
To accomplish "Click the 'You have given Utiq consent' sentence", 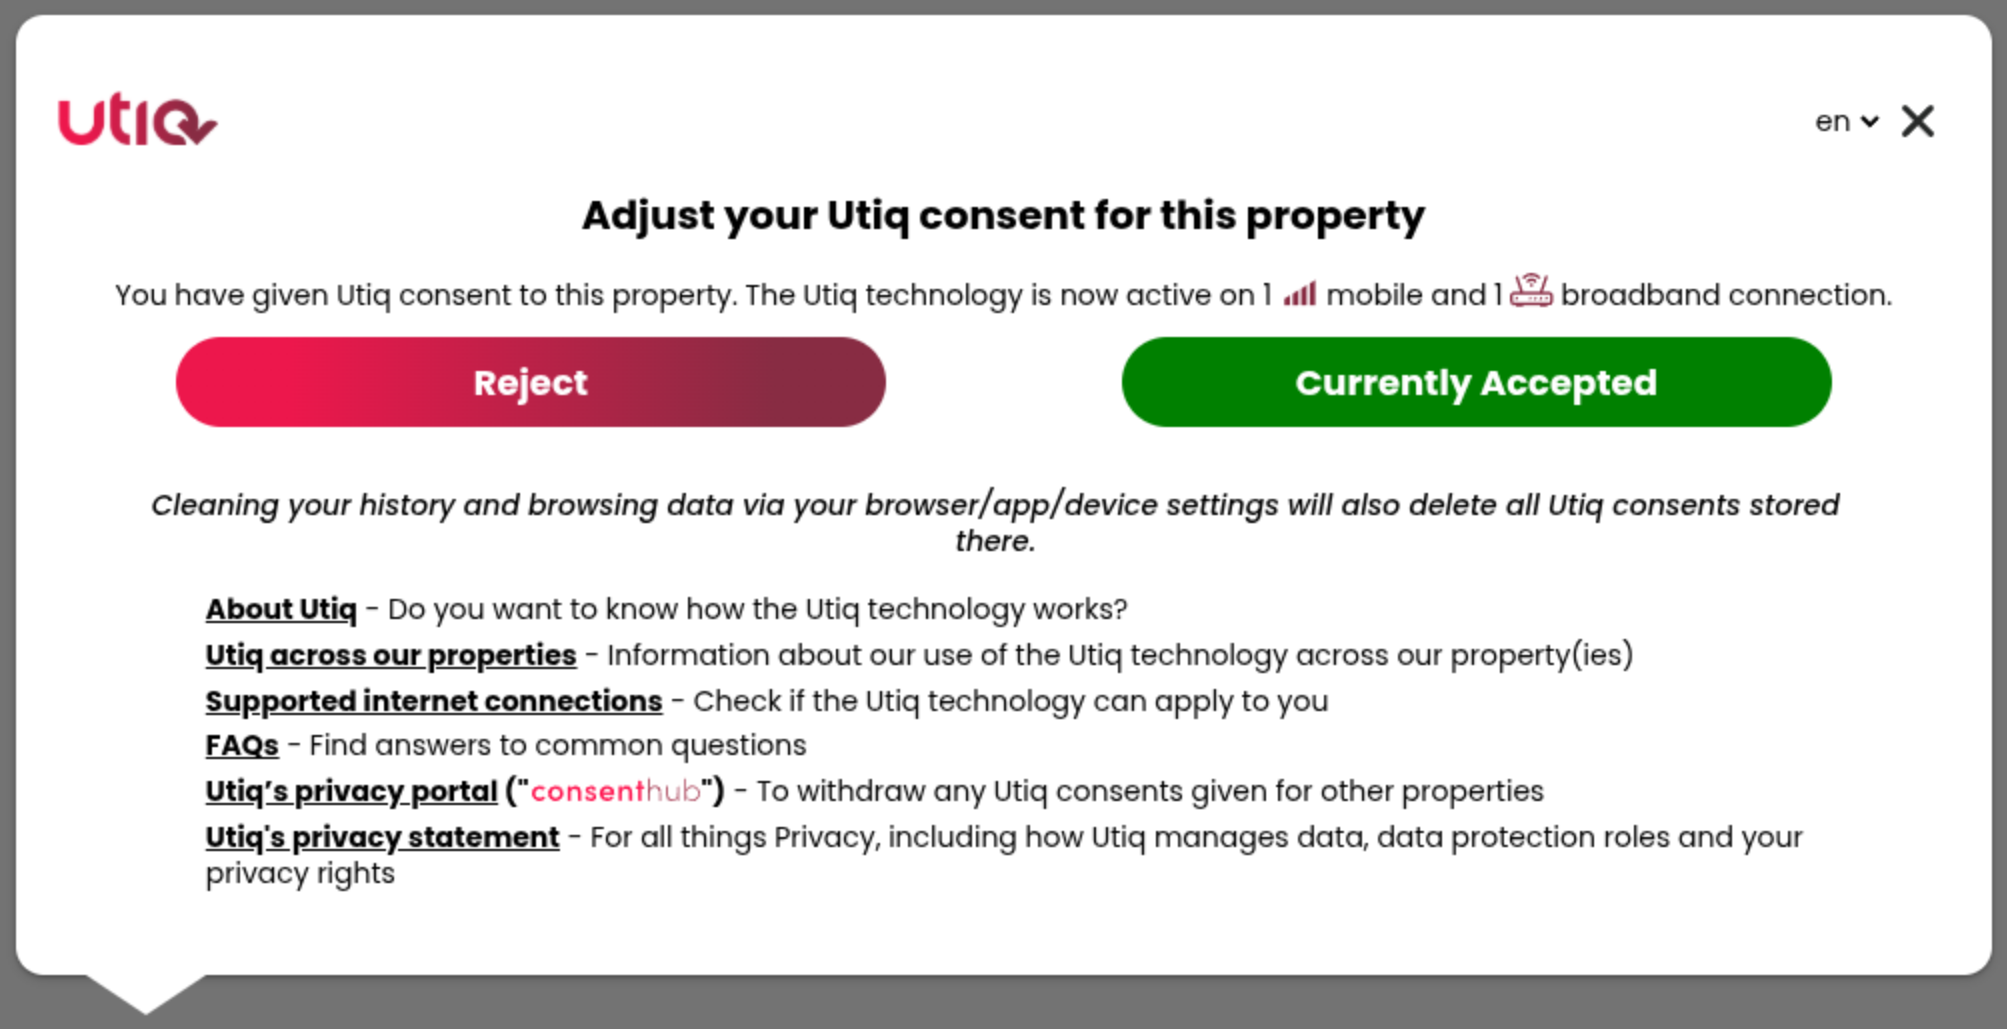I will 690,295.
